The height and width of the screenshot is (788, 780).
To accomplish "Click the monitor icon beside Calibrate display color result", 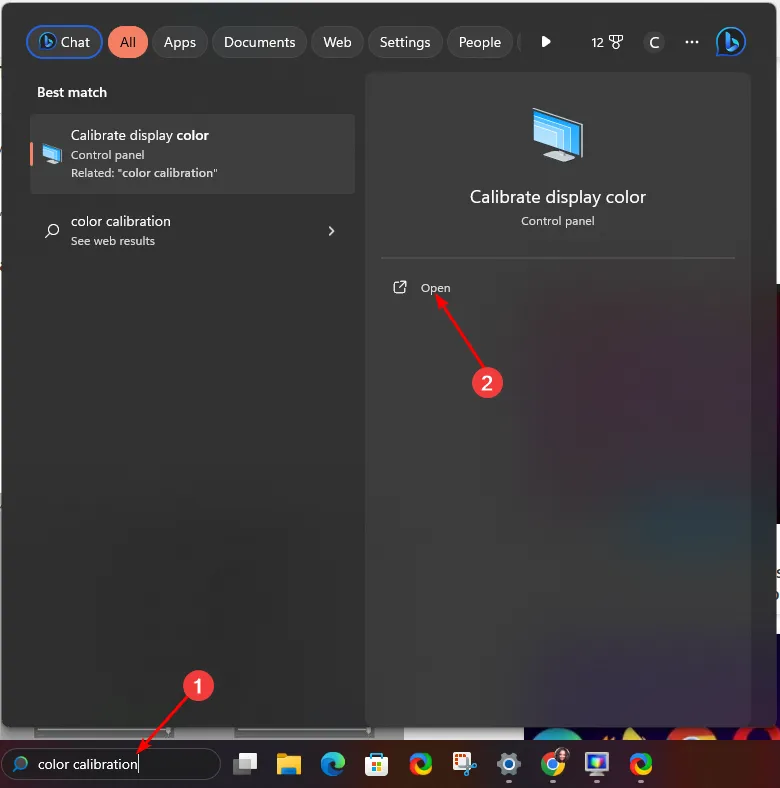I will pyautogui.click(x=52, y=154).
